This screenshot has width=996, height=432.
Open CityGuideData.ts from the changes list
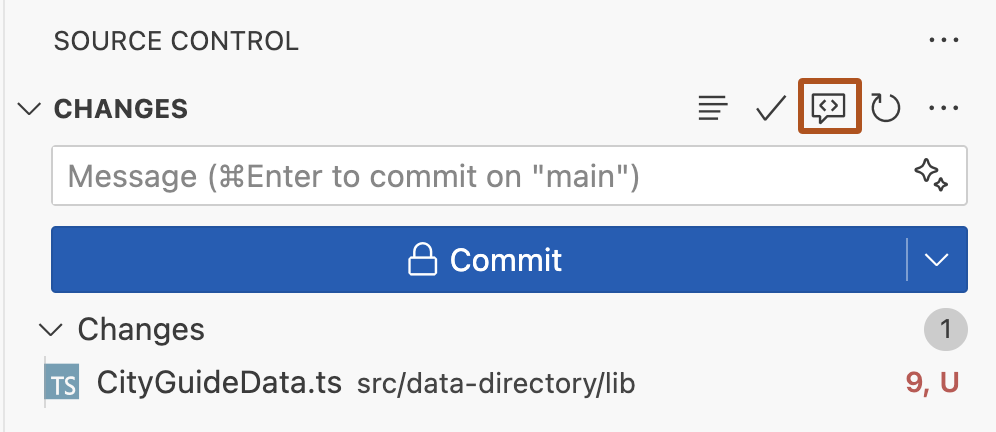point(219,383)
